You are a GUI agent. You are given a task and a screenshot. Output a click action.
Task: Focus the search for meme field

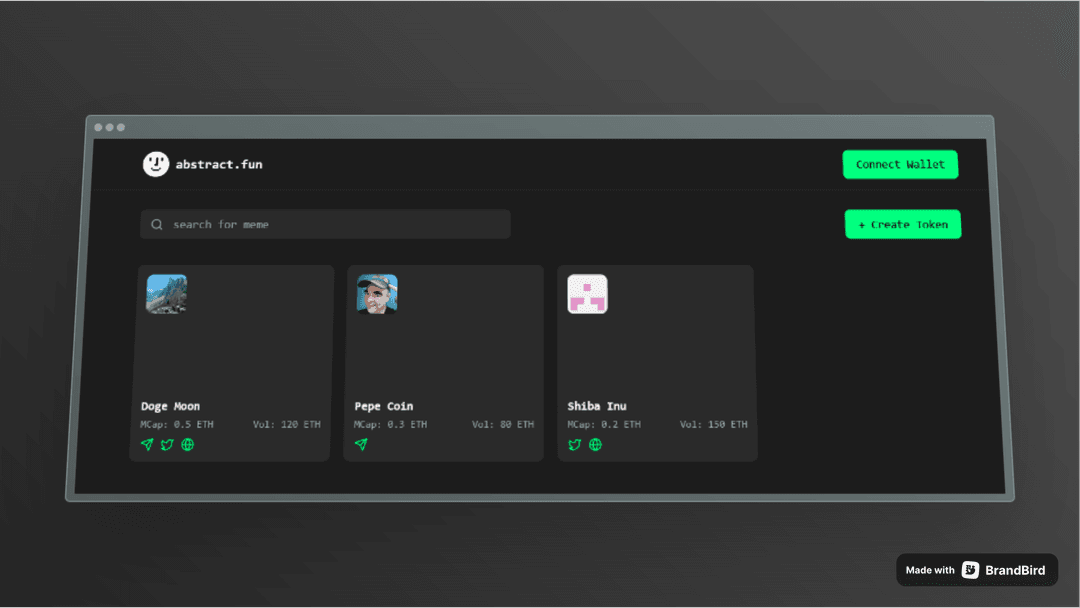(330, 224)
